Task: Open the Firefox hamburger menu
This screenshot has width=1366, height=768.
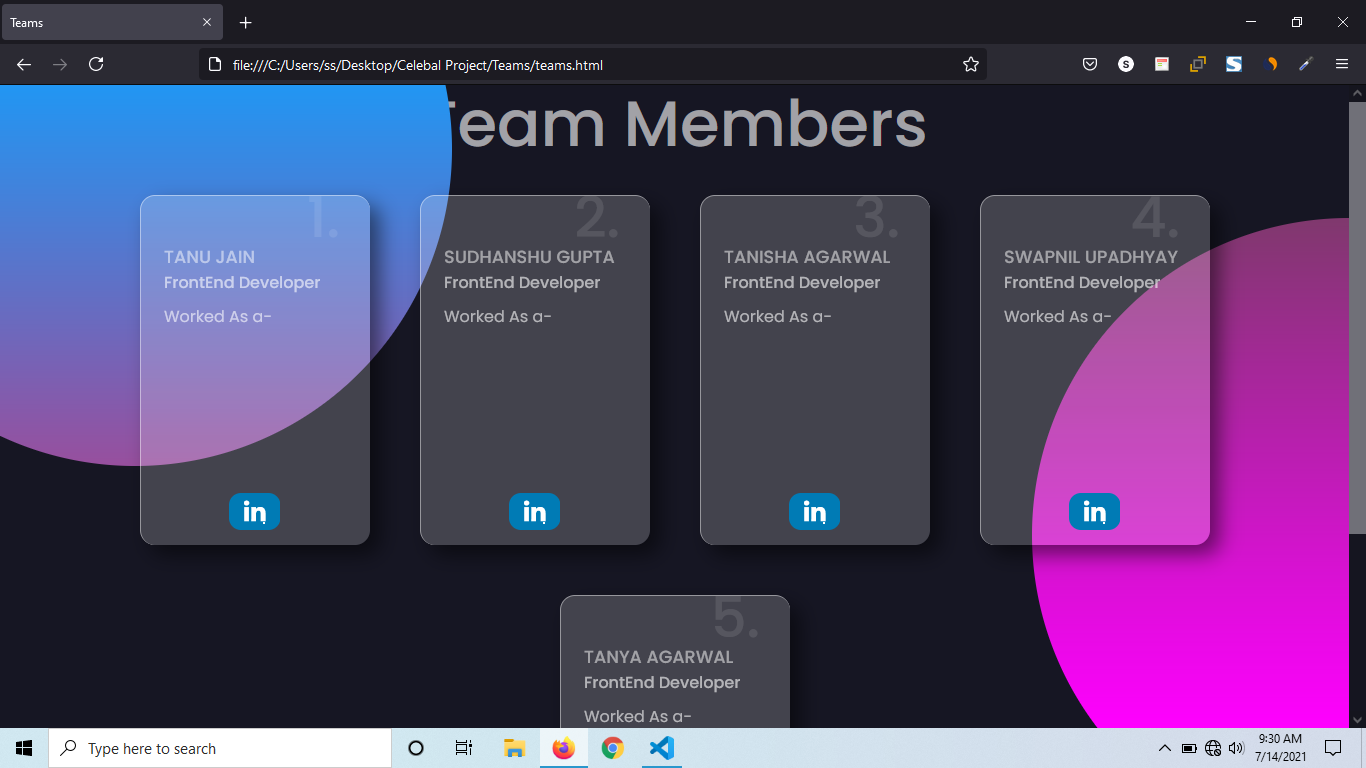Action: (1342, 64)
